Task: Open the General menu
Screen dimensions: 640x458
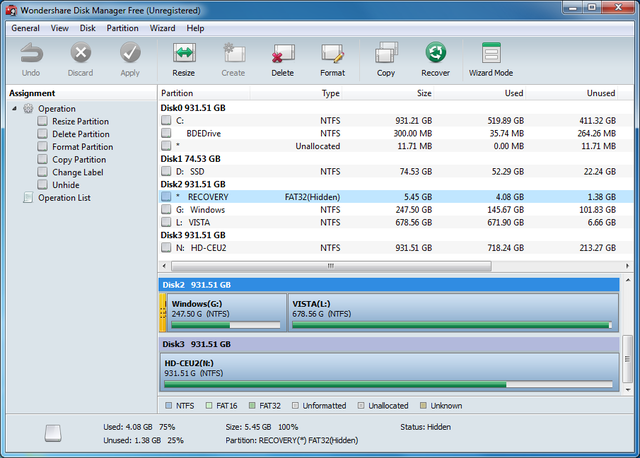Action: click(25, 28)
